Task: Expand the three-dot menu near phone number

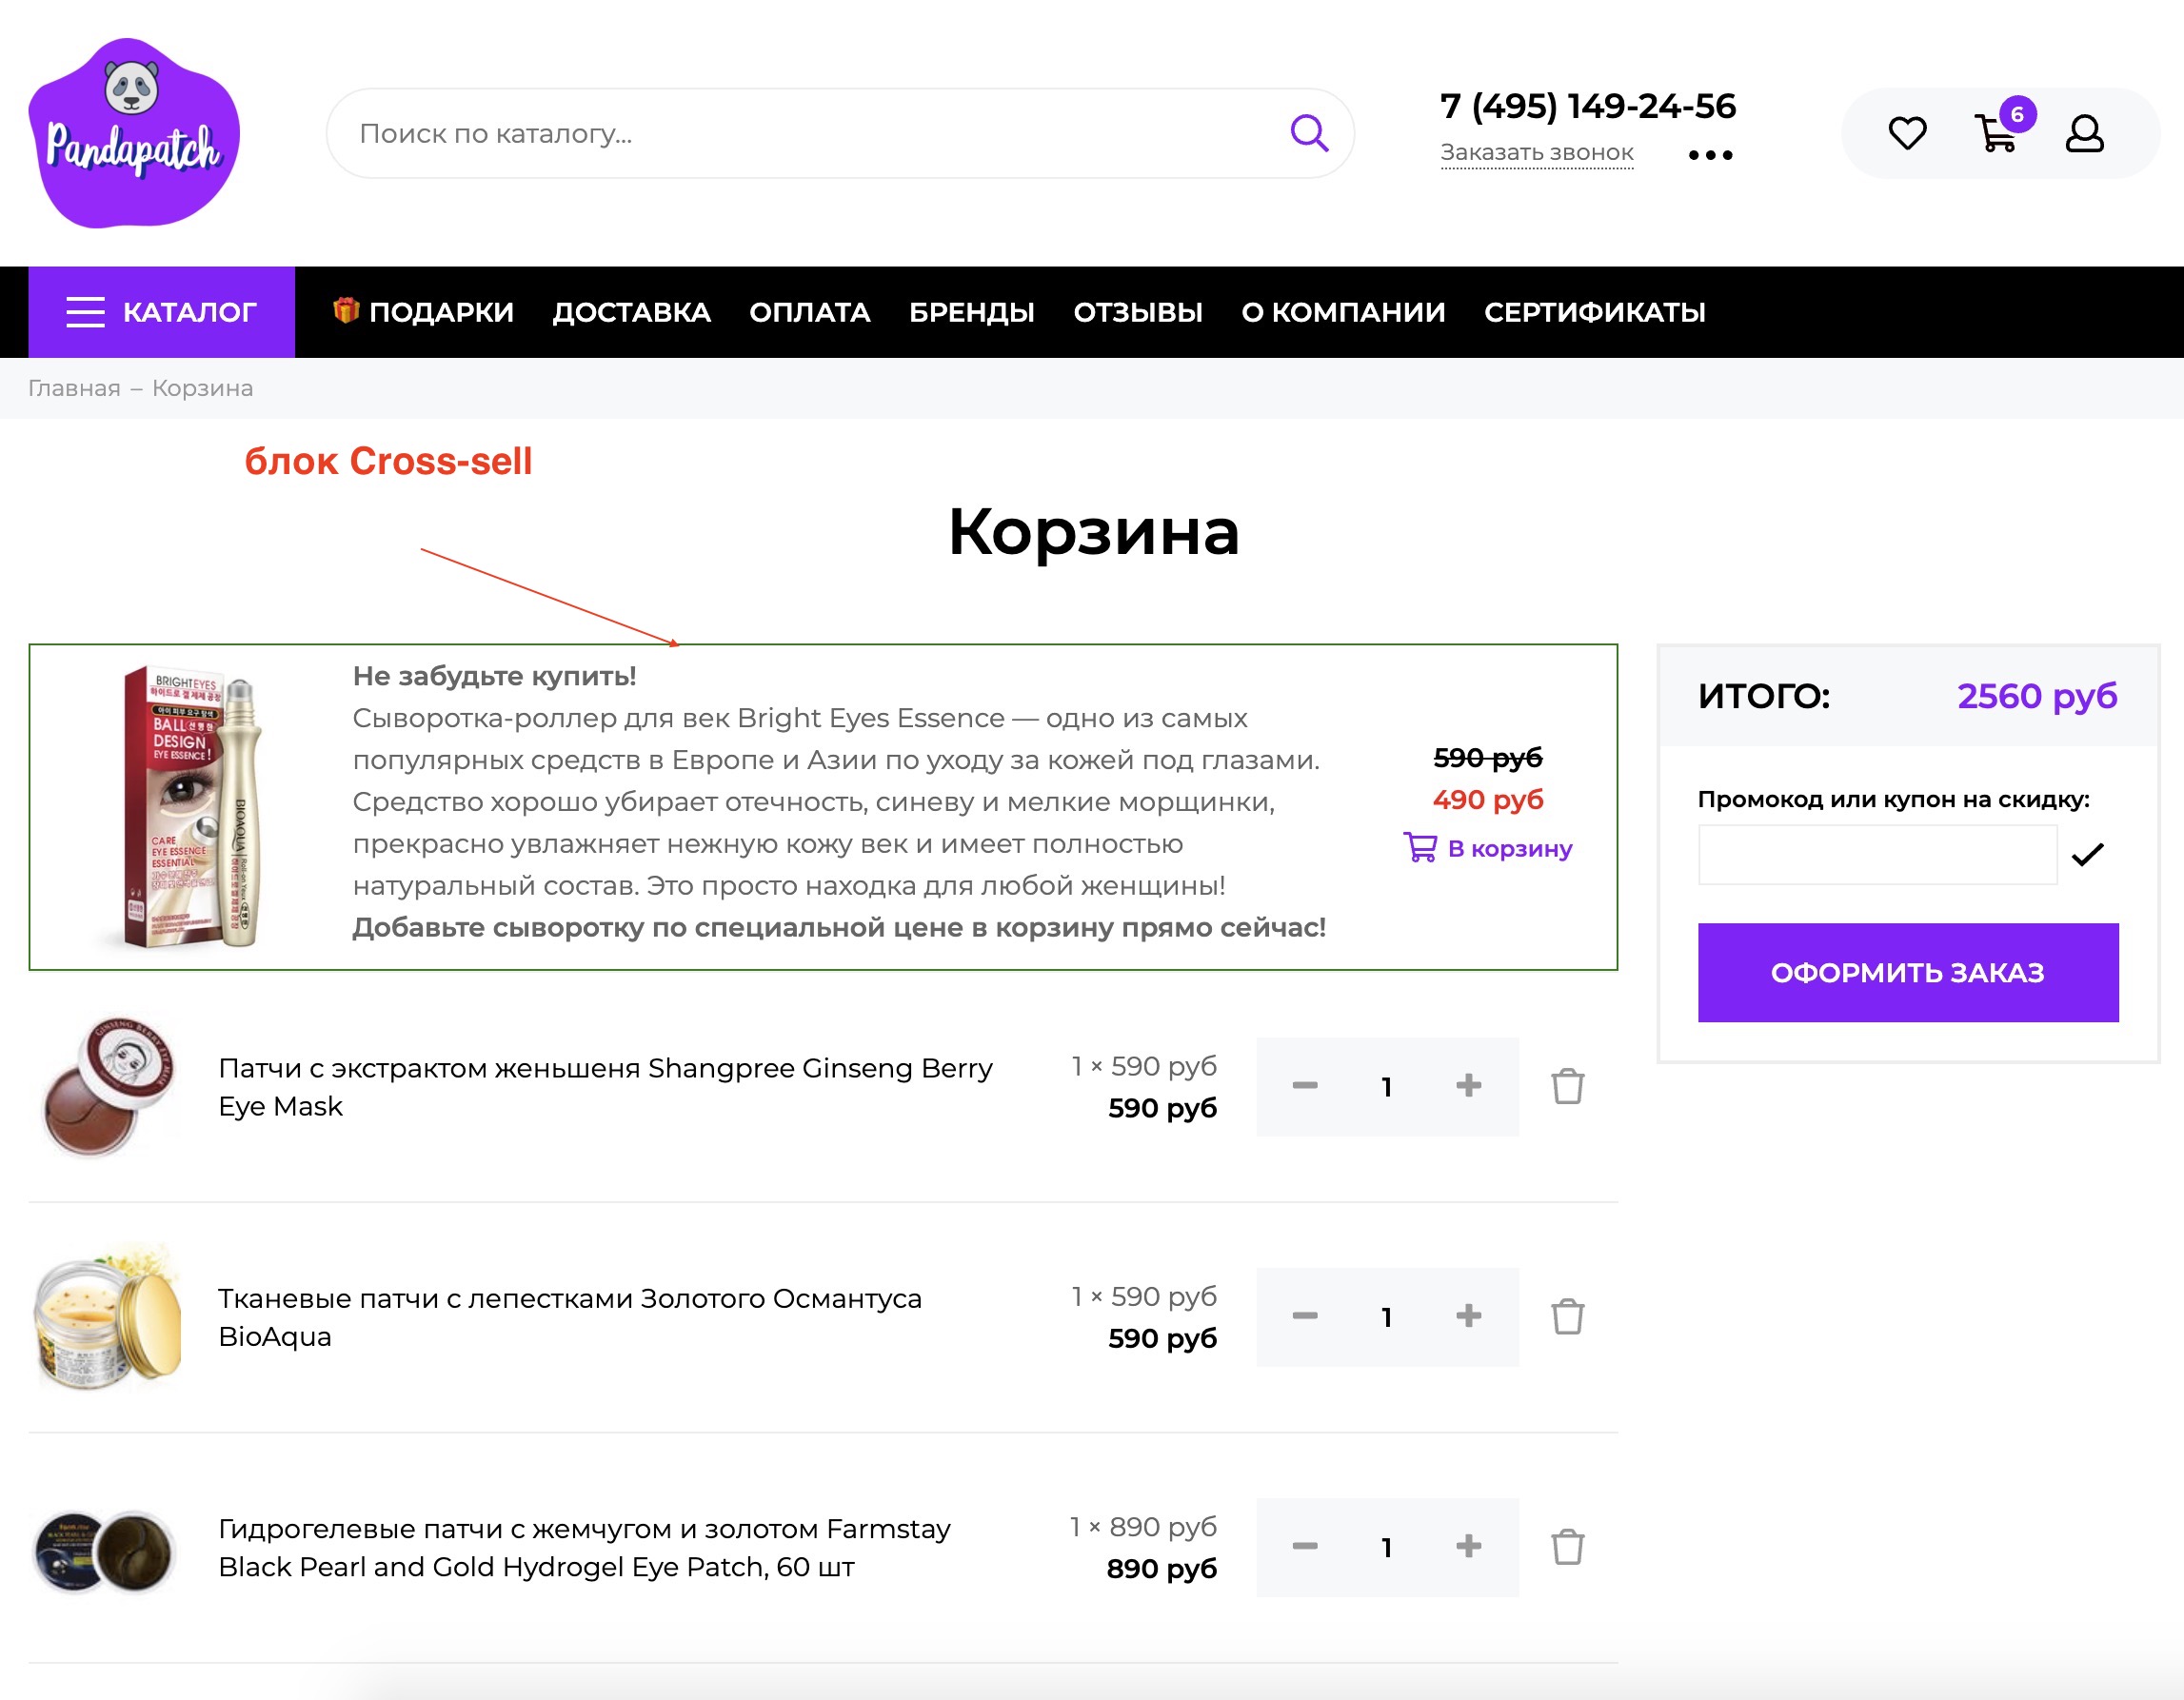Action: tap(1710, 155)
